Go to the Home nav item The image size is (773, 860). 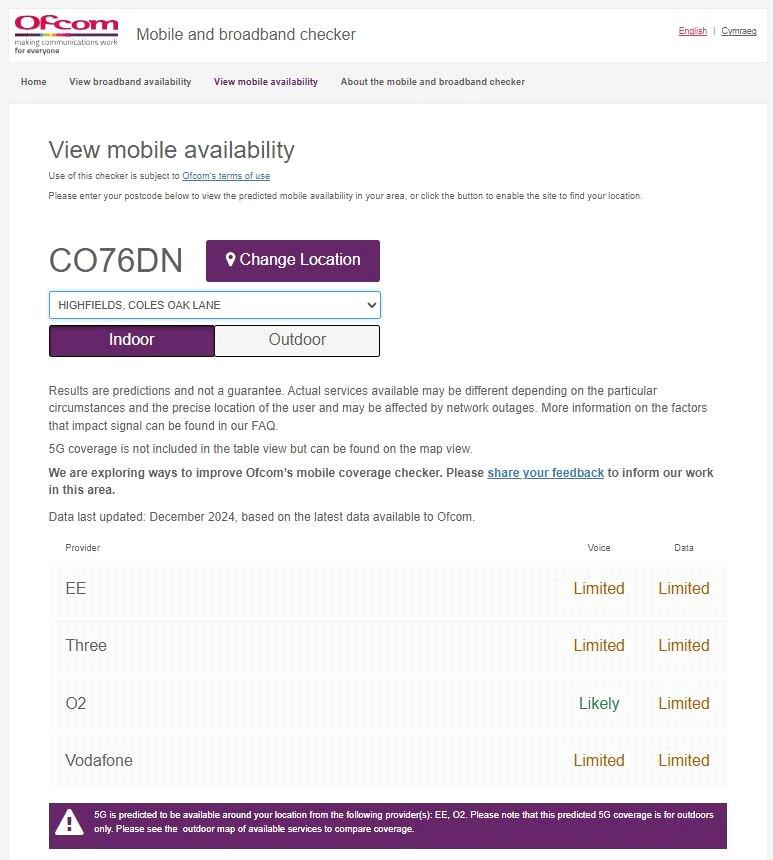click(34, 82)
